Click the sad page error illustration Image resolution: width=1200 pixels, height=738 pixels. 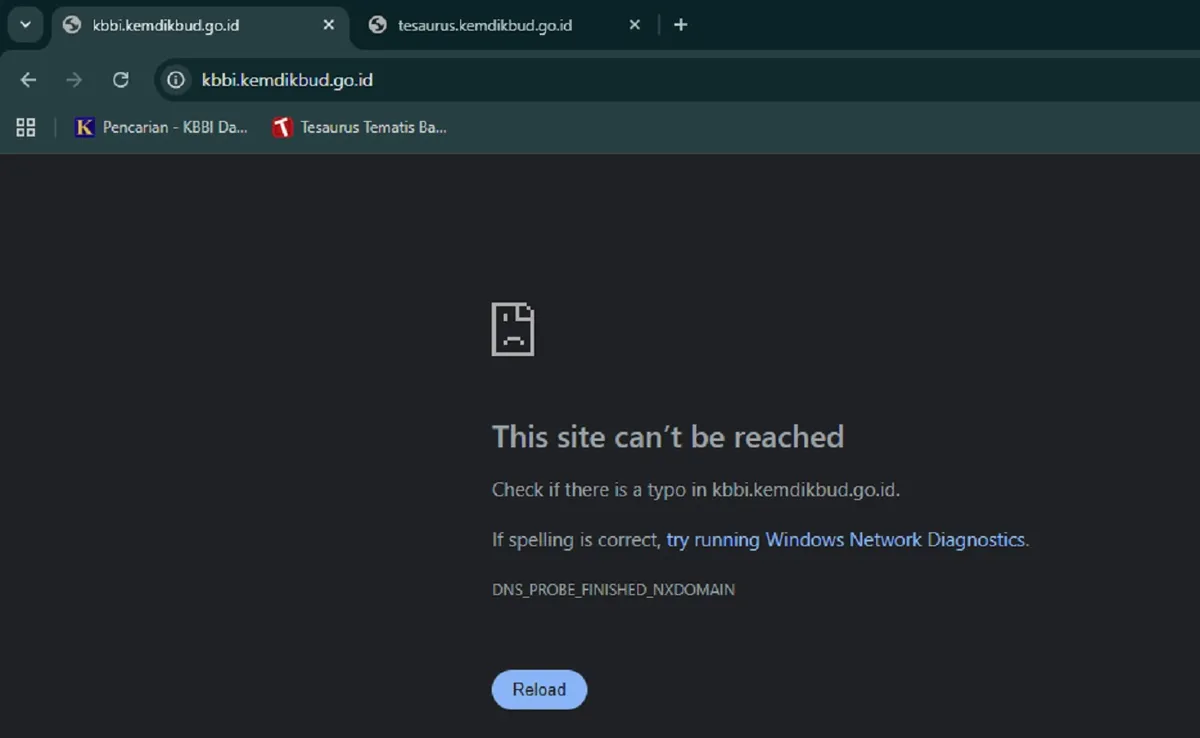tap(512, 327)
